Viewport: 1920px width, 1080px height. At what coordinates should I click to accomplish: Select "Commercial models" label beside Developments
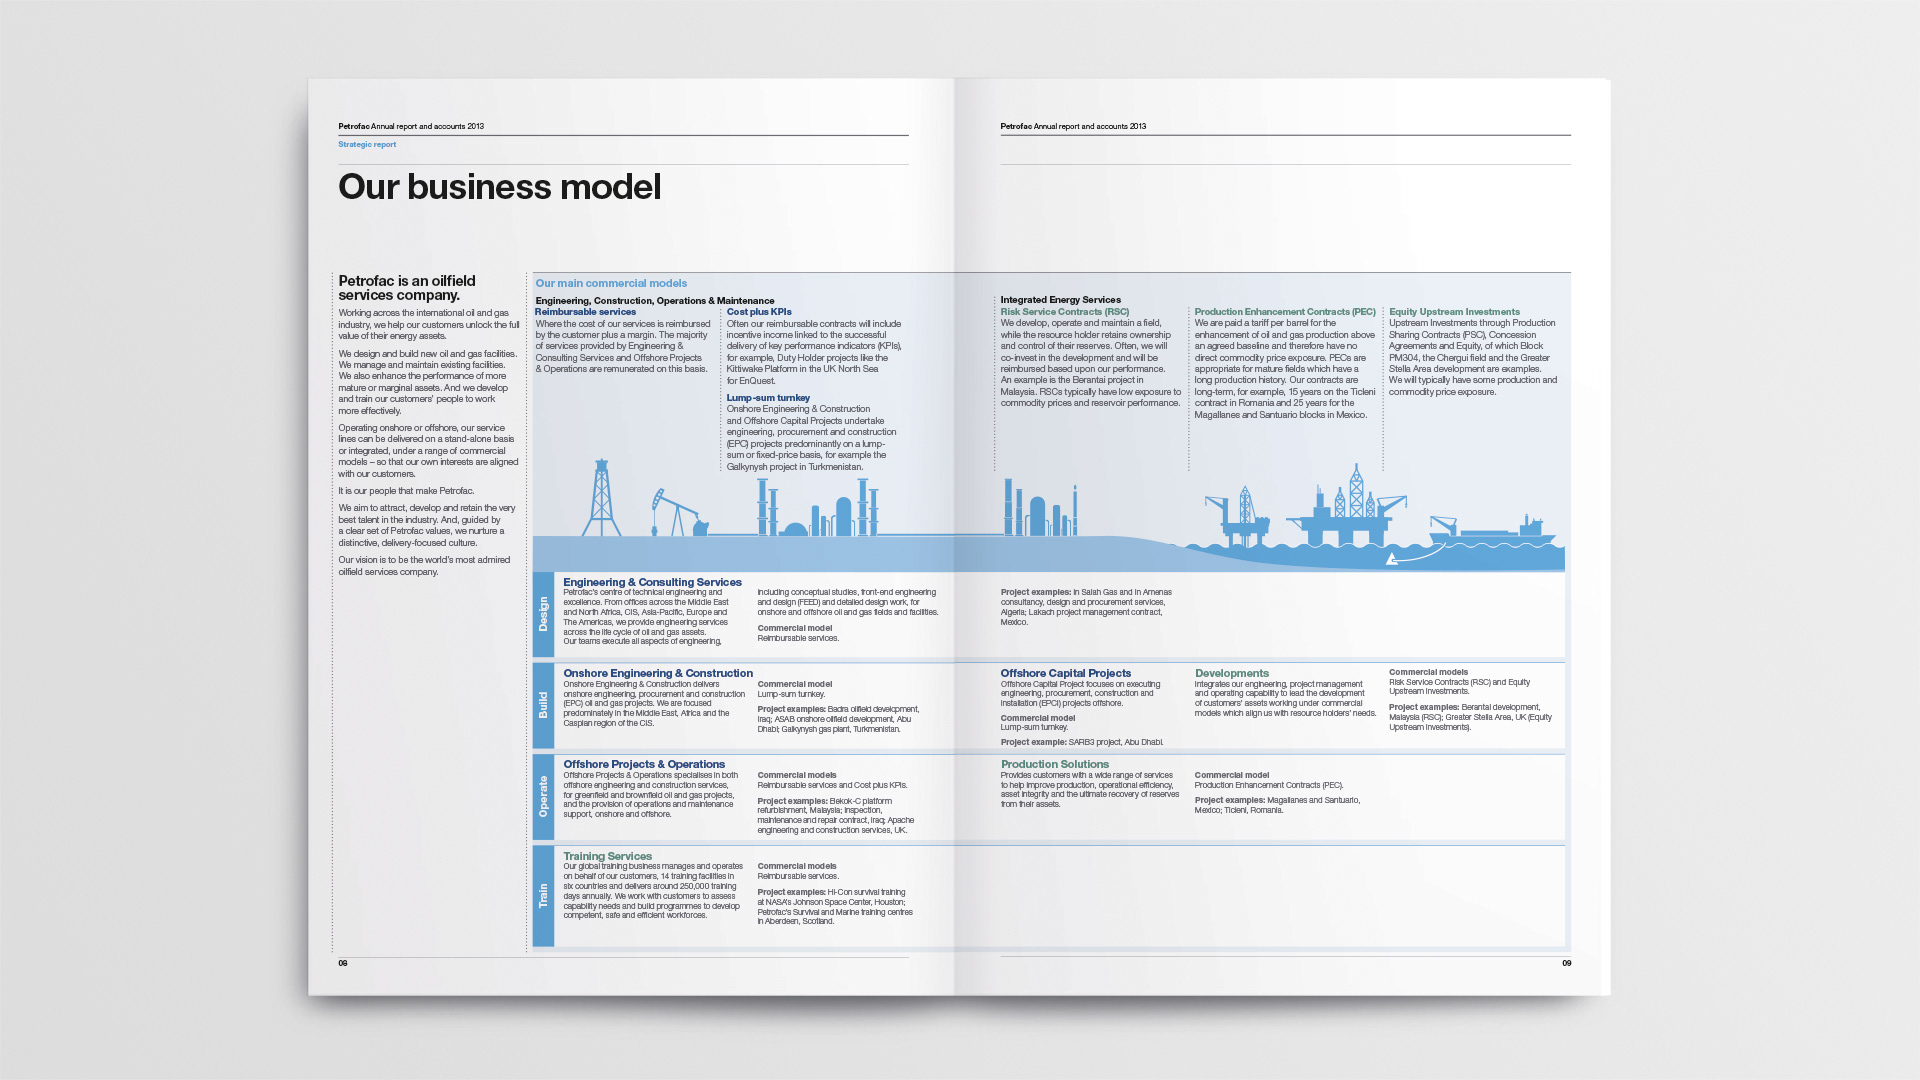(1428, 672)
